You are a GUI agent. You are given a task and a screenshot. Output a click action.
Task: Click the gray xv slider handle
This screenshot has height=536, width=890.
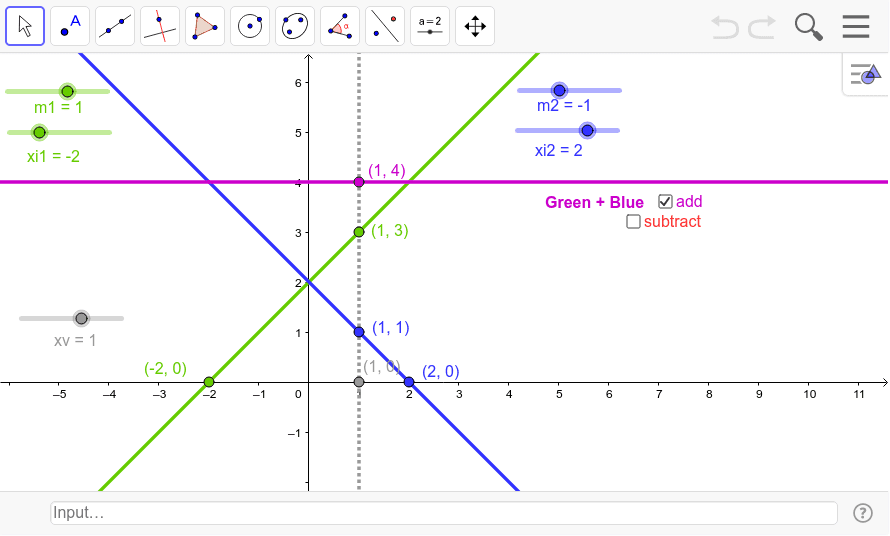(x=81, y=319)
